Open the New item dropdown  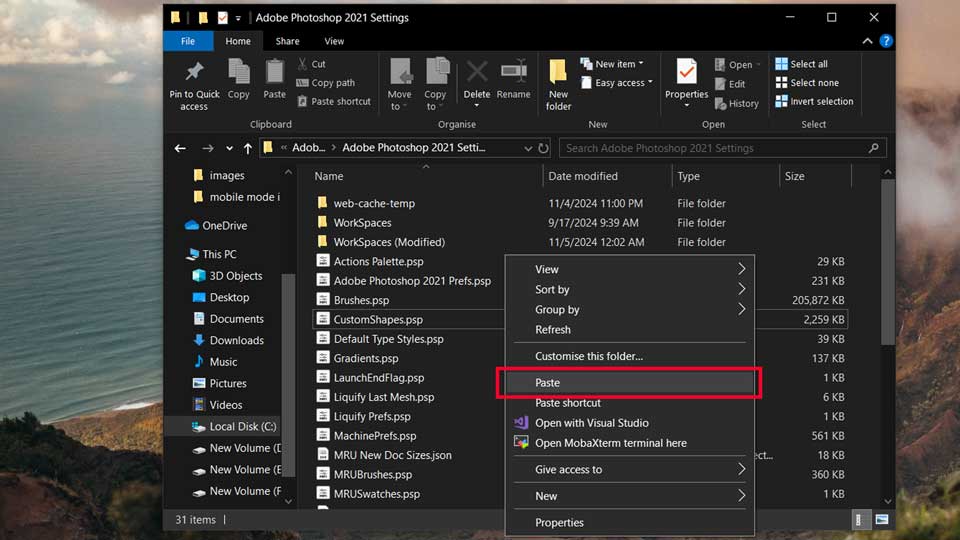(612, 64)
